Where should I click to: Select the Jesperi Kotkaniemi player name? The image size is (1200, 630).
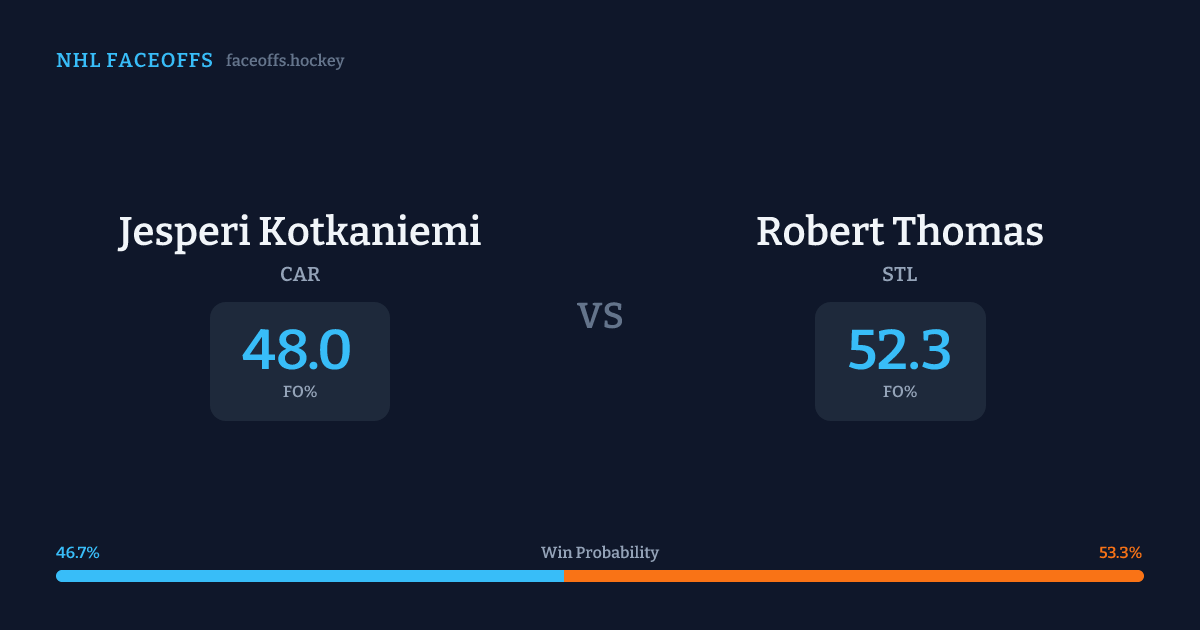[300, 231]
